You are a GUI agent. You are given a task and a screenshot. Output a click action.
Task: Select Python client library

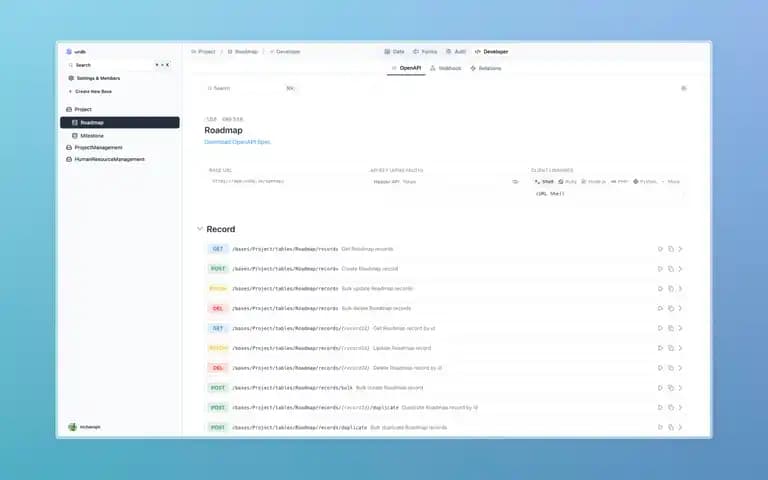point(645,182)
